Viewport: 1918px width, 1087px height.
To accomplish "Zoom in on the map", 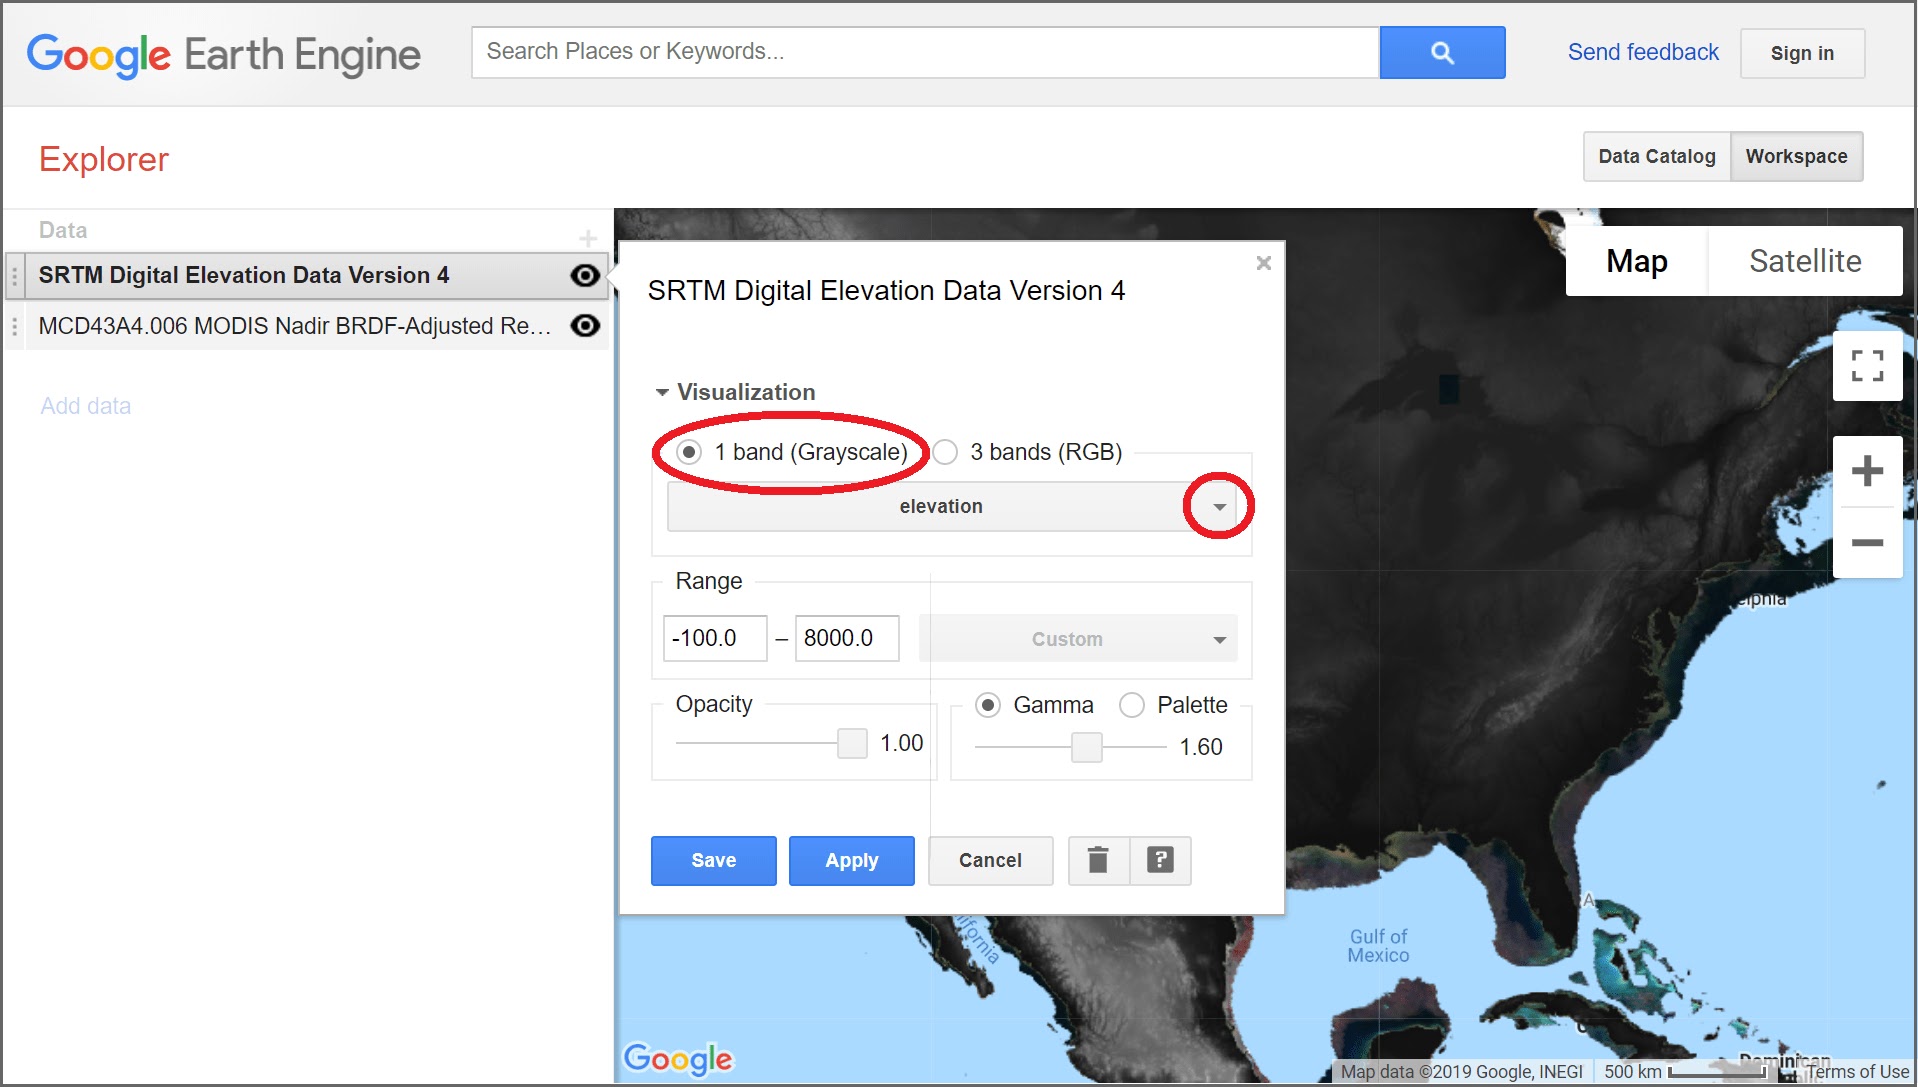I will click(1867, 471).
